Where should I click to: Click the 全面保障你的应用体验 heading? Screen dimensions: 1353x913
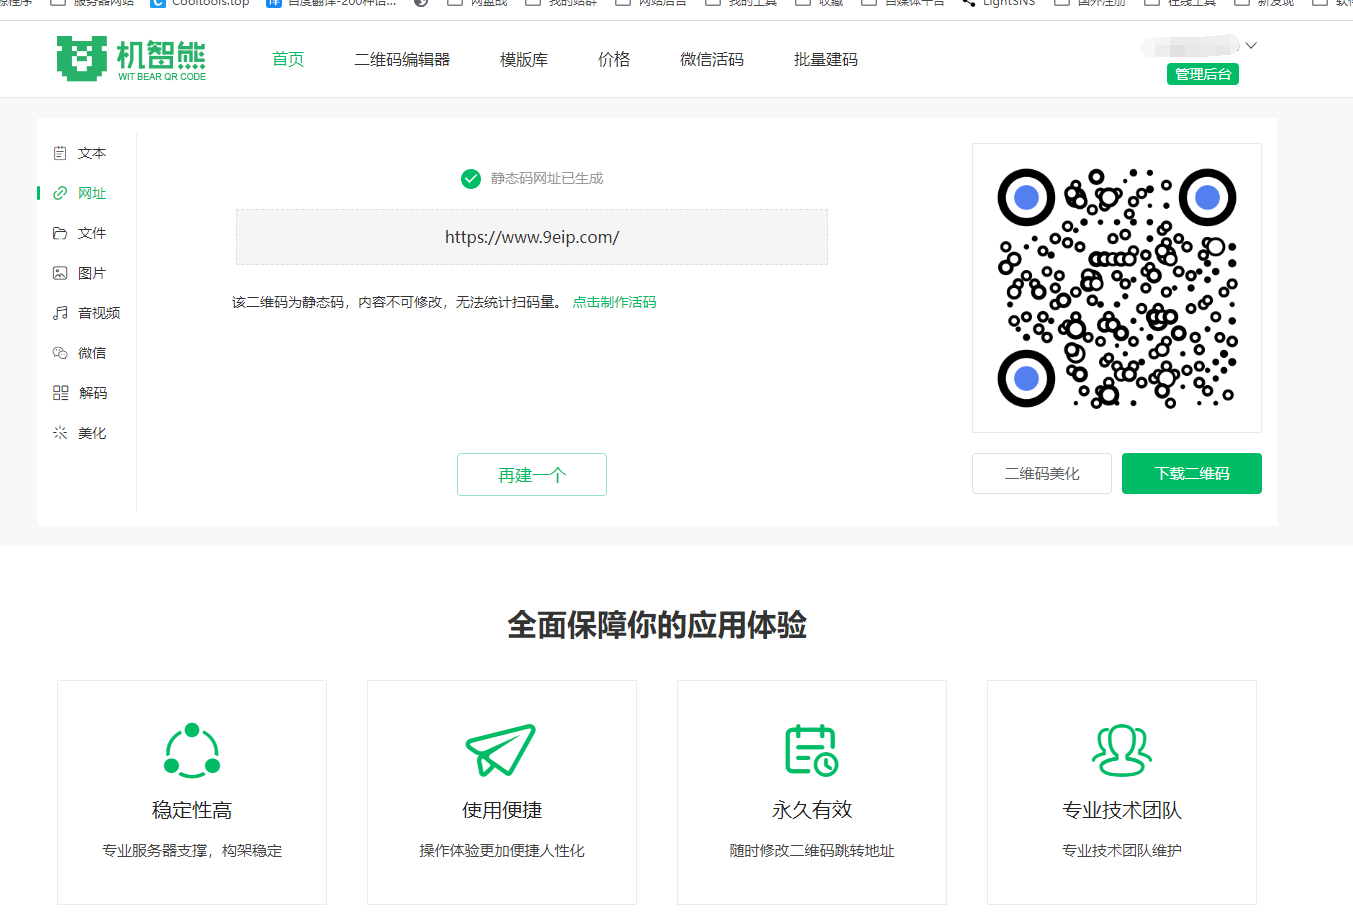pyautogui.click(x=657, y=625)
